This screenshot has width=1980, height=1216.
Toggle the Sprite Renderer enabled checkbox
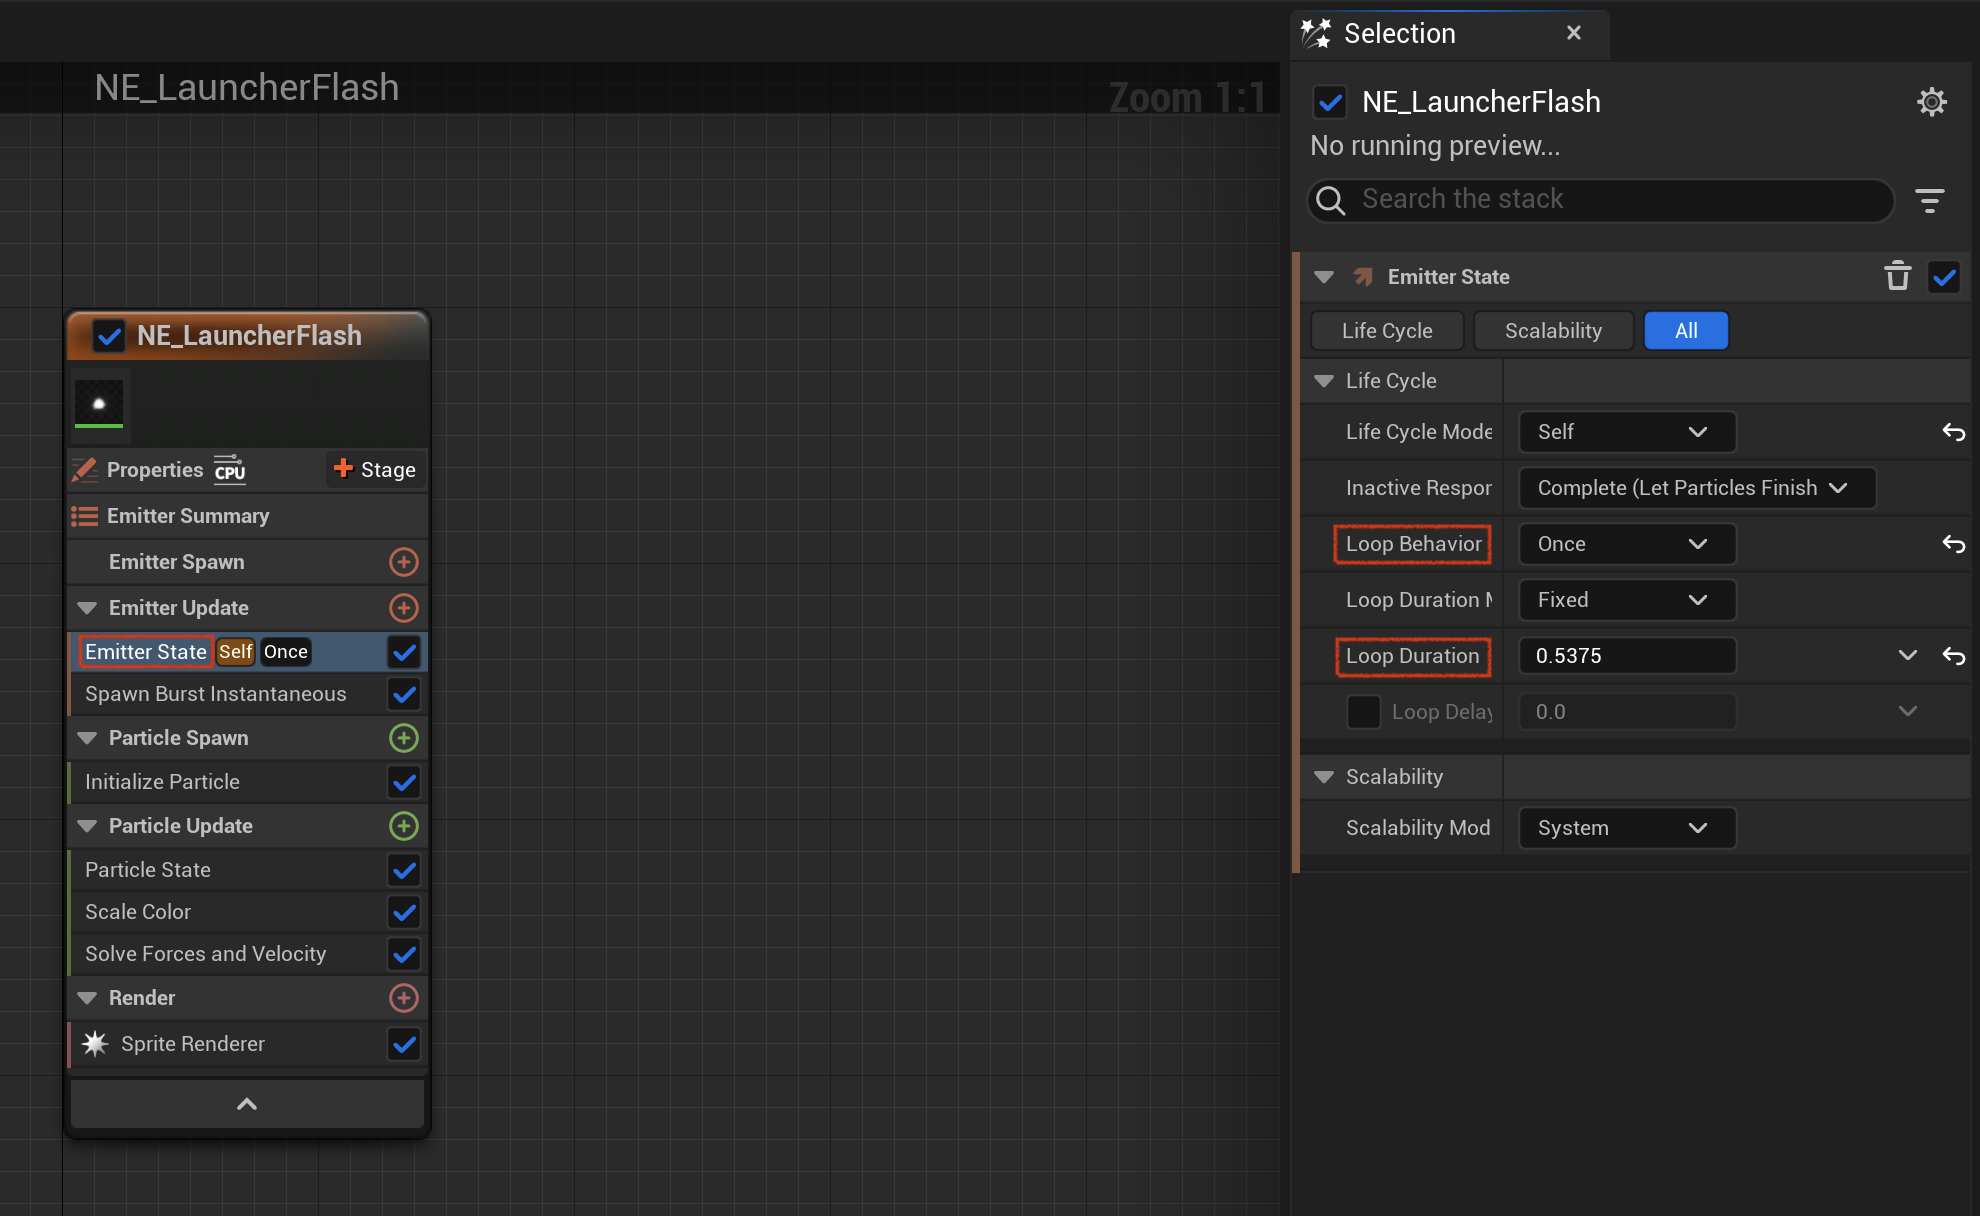[404, 1044]
